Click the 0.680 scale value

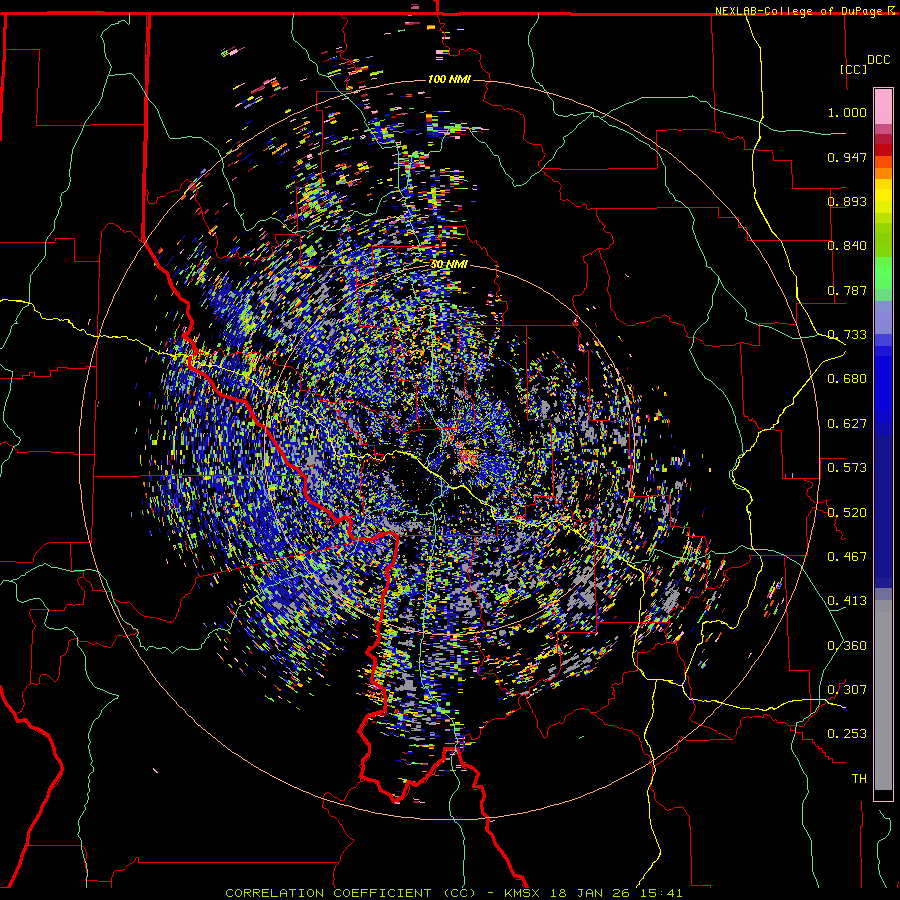(847, 379)
